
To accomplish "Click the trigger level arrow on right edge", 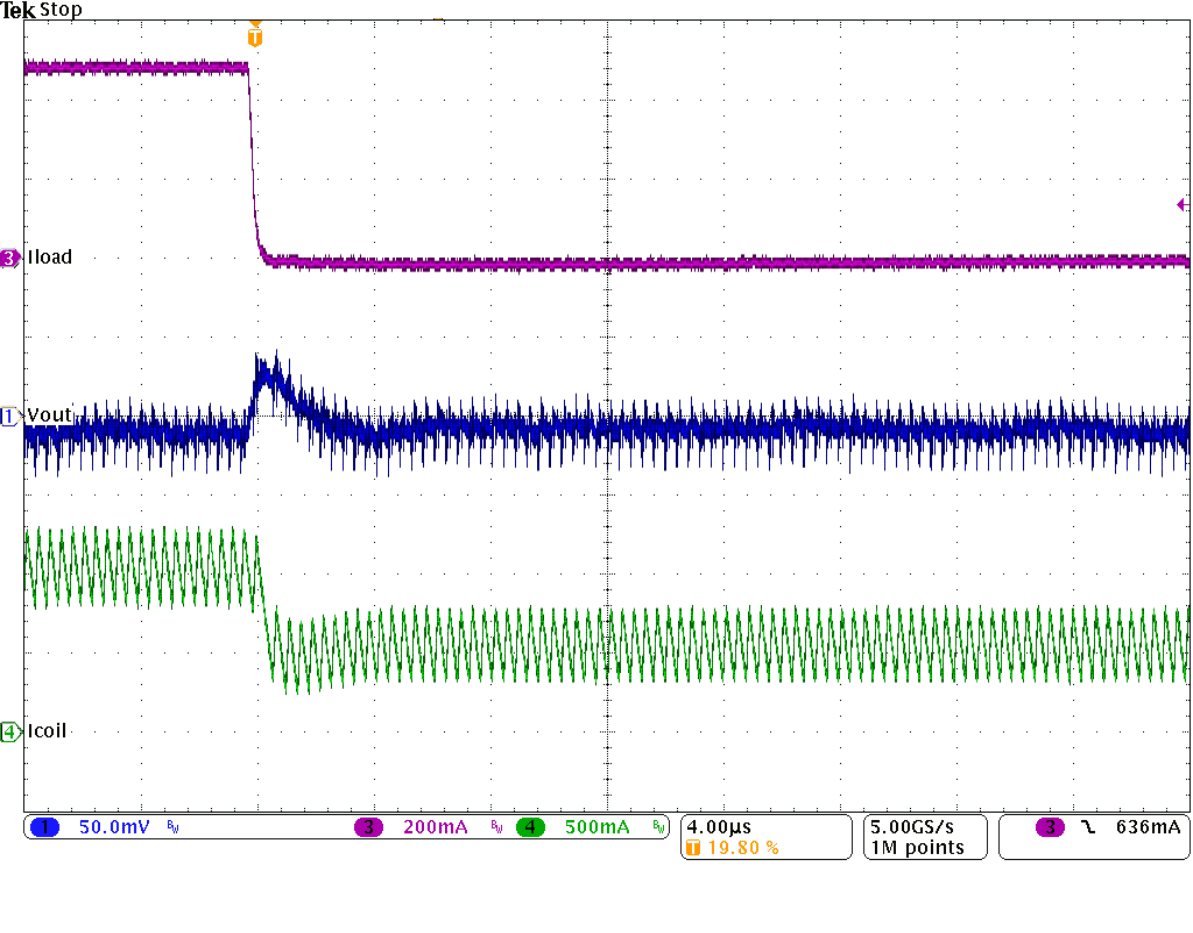I will click(x=1183, y=203).
